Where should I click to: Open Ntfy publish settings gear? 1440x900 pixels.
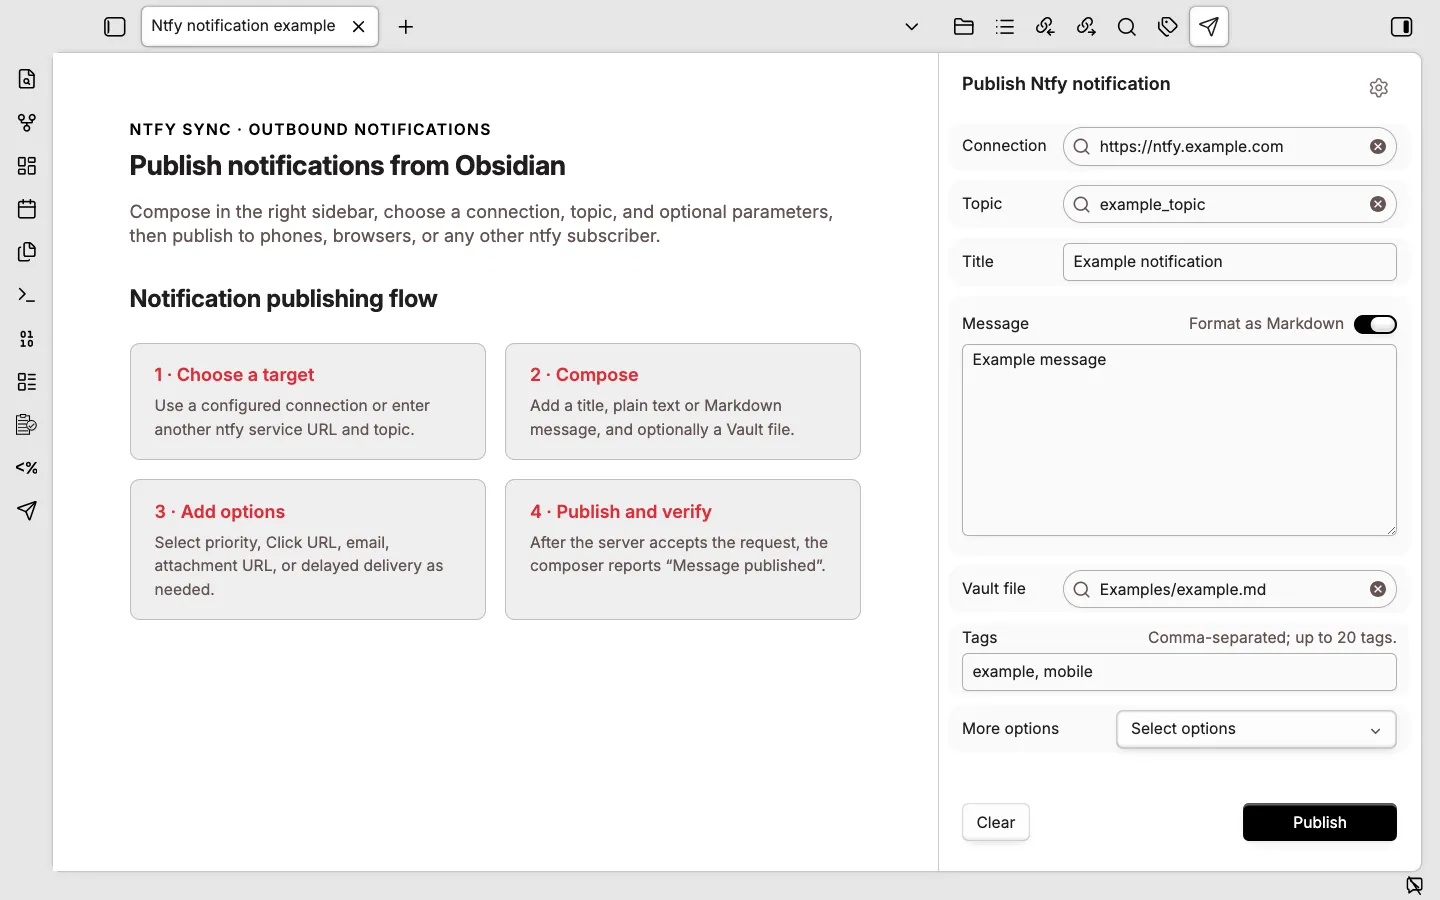tap(1380, 88)
